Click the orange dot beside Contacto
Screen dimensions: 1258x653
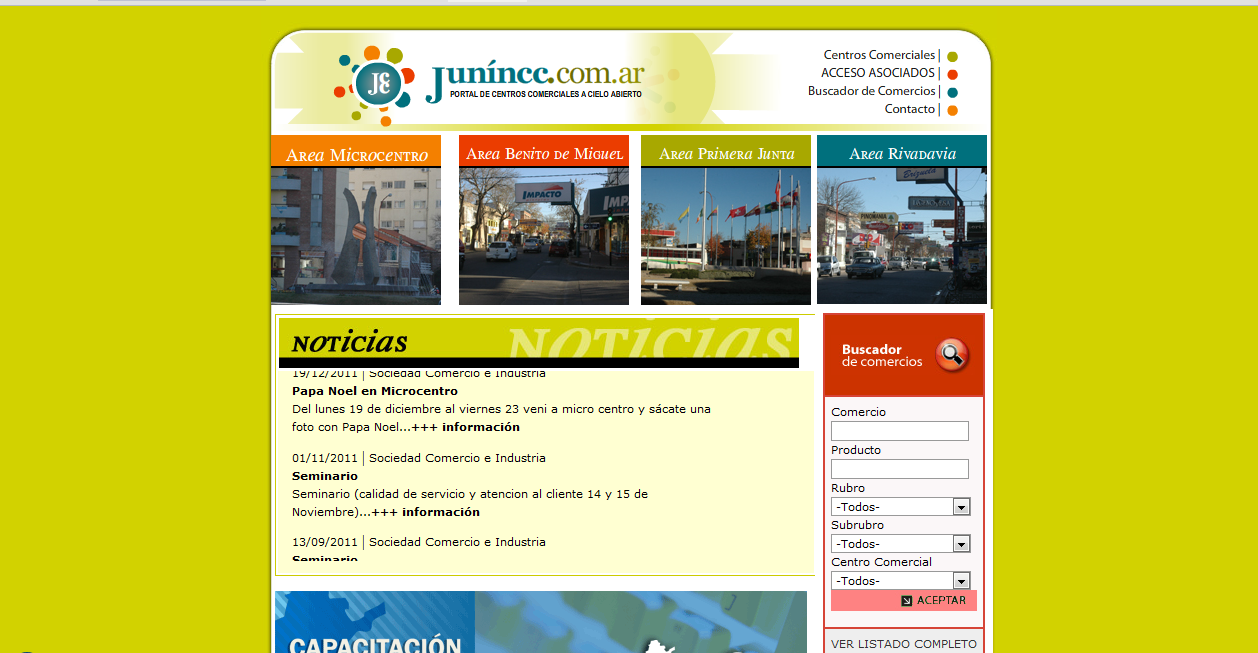pyautogui.click(x=952, y=111)
